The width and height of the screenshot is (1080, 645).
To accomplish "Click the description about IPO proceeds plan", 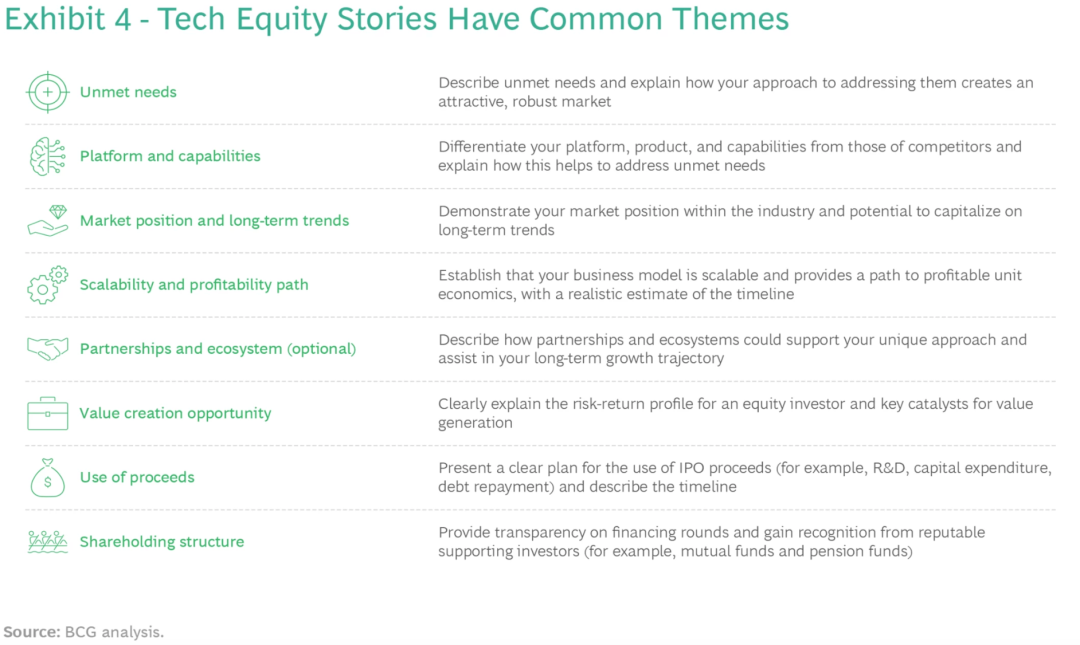I will click(x=745, y=477).
